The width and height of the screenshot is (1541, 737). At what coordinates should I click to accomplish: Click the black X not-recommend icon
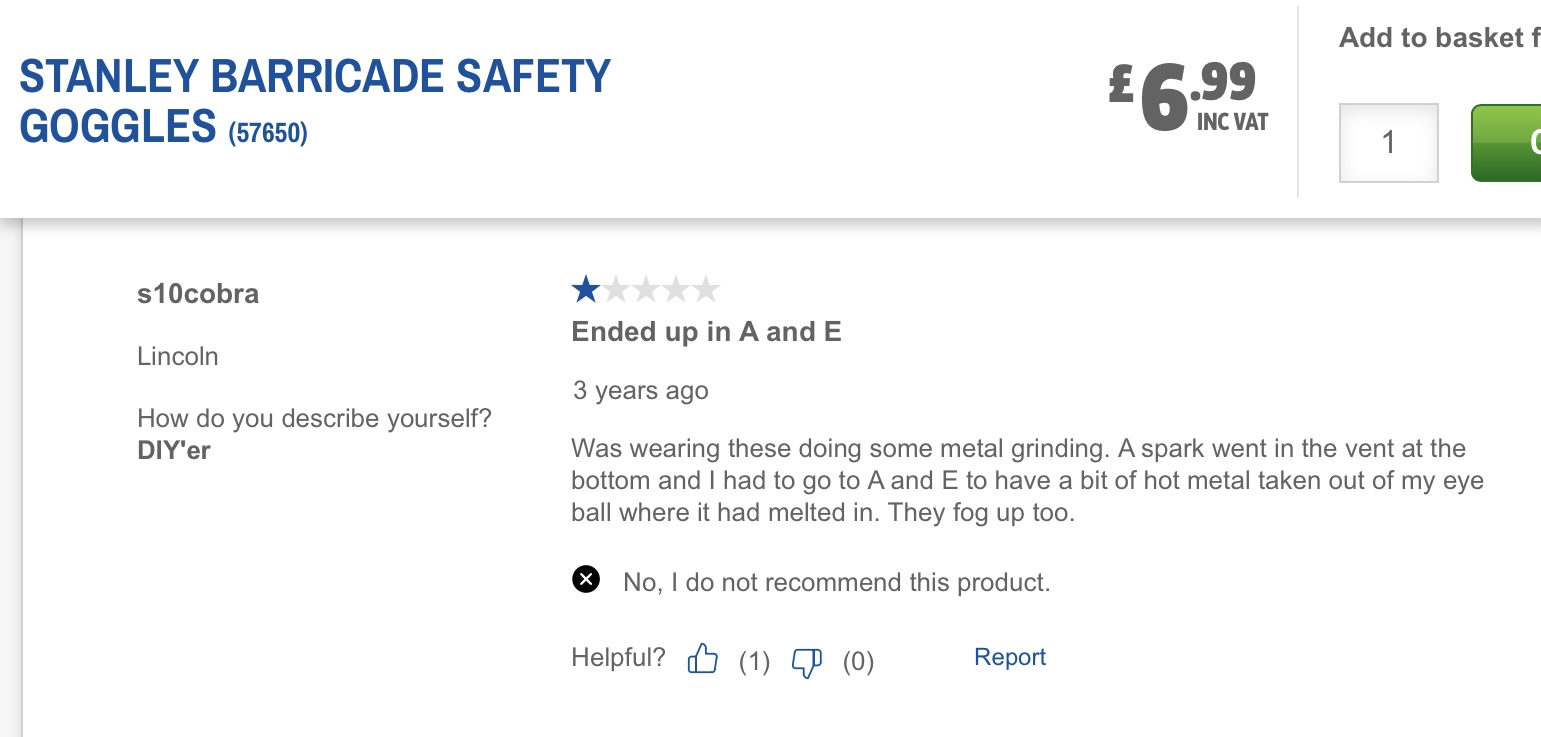click(x=586, y=579)
